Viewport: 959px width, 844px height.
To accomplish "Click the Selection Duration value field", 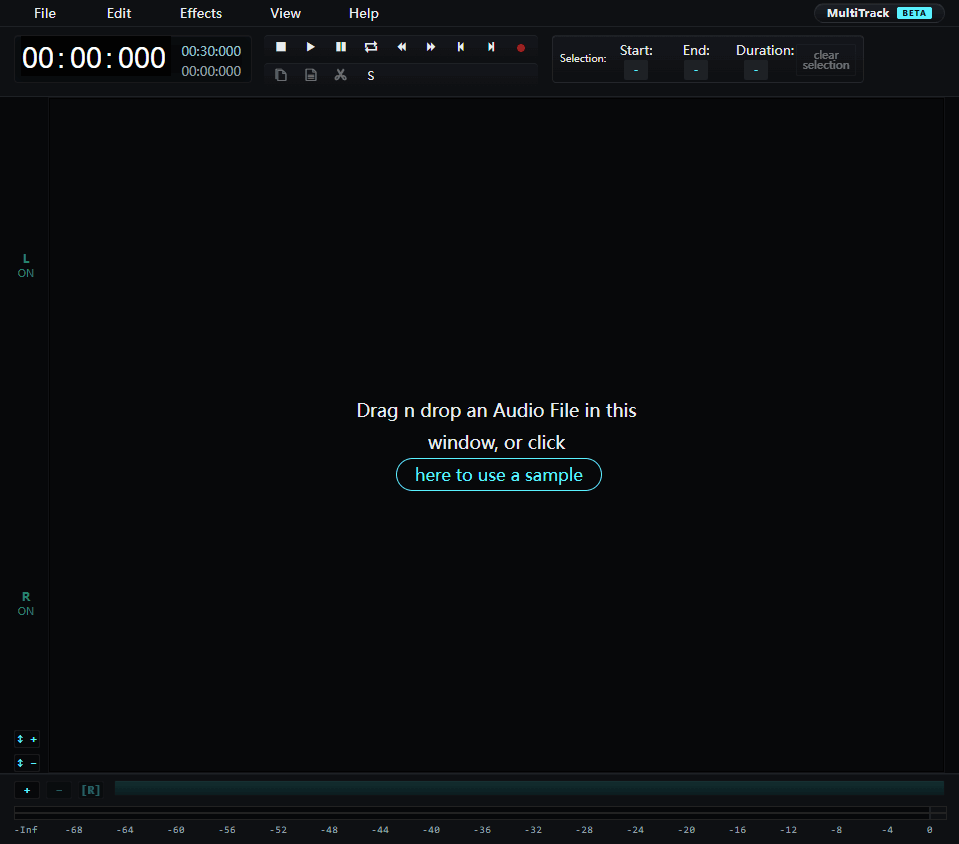I will (x=755, y=70).
